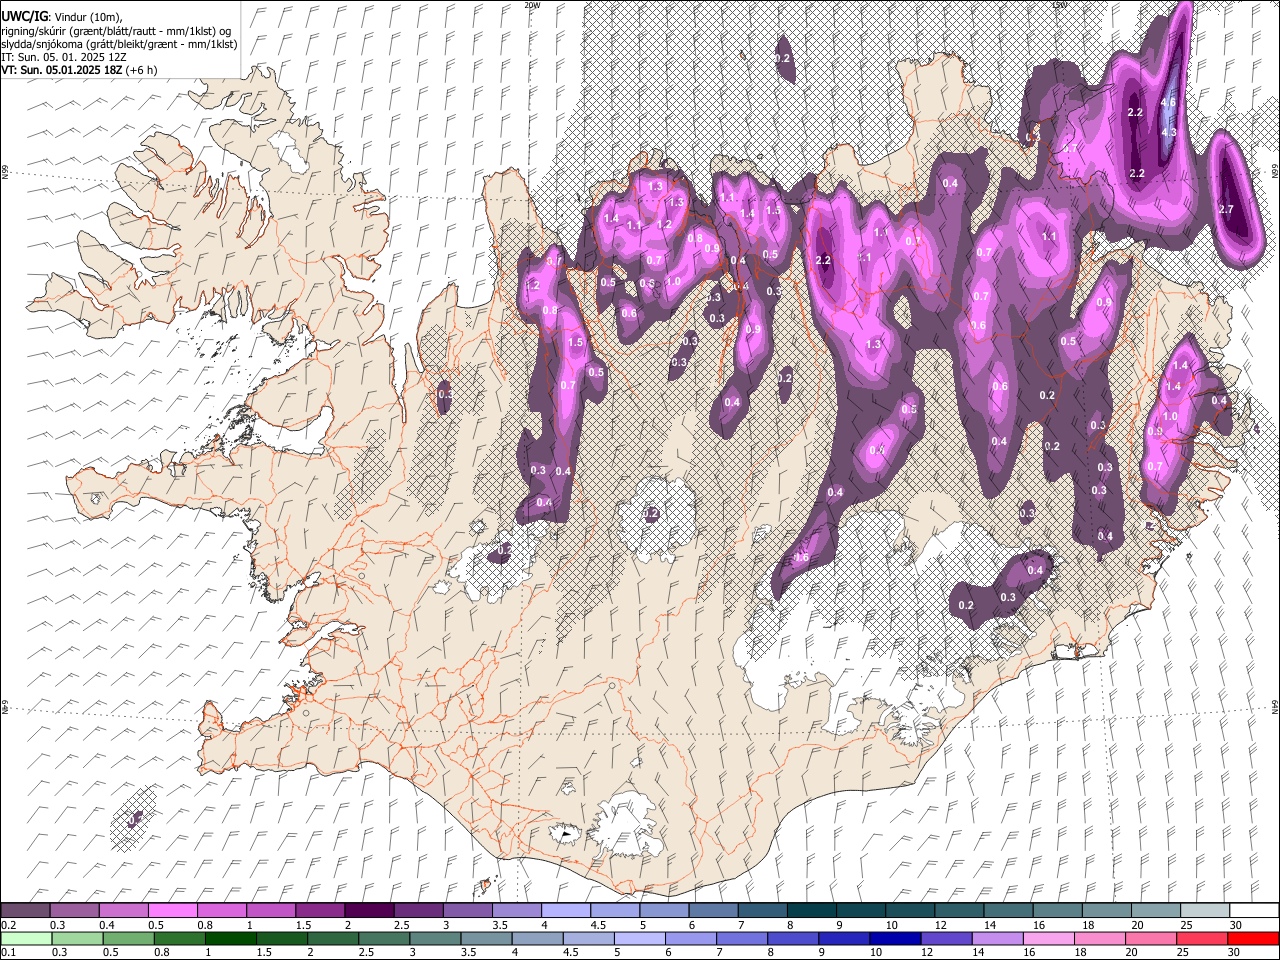Click the '0.4' label in the top legend
Viewport: 1280px width, 960px height.
point(106,925)
